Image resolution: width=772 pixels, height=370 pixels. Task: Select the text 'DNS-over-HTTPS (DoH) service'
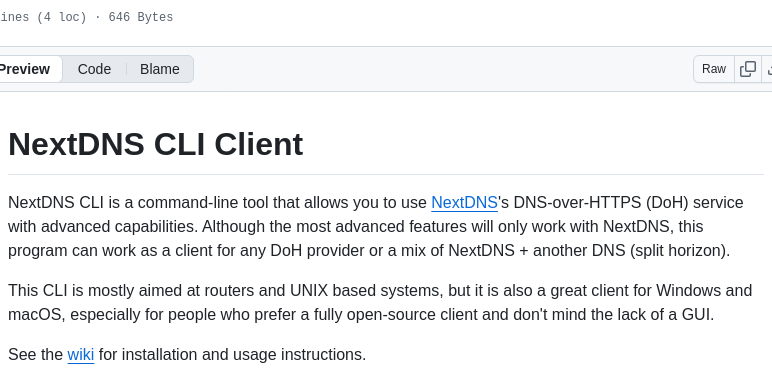pos(628,203)
